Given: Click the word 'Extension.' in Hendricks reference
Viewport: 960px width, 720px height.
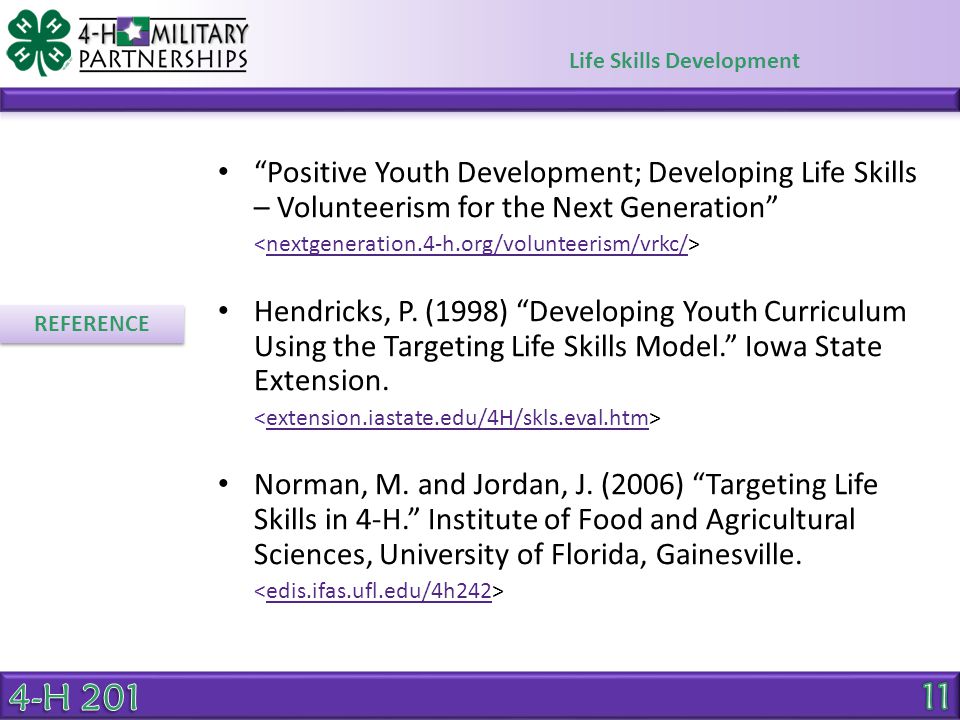Looking at the screenshot, I should pos(321,381).
